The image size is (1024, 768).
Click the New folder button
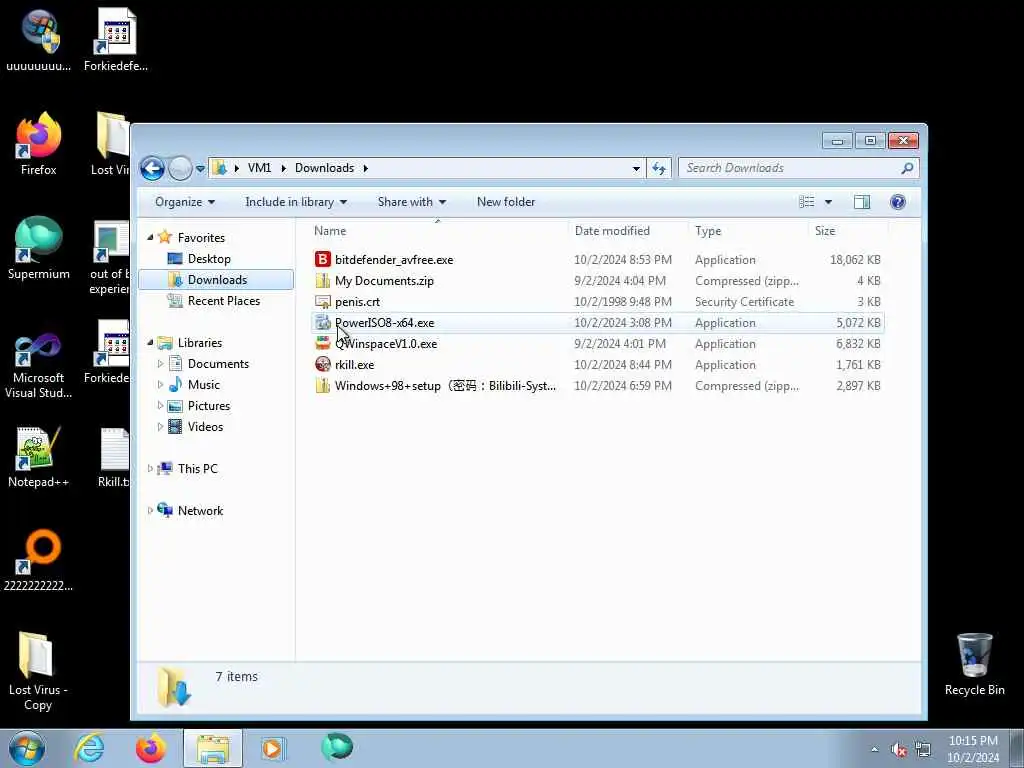(x=505, y=202)
